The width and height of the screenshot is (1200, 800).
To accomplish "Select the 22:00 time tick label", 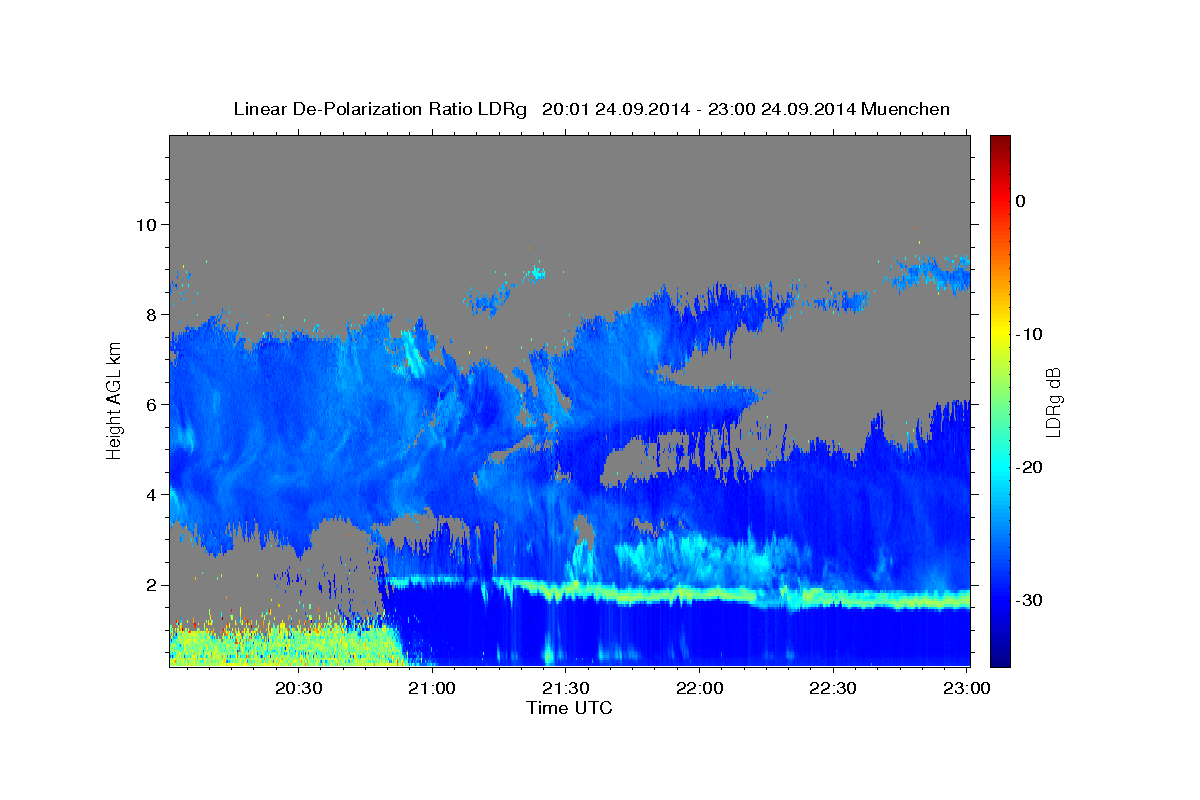I will point(700,688).
